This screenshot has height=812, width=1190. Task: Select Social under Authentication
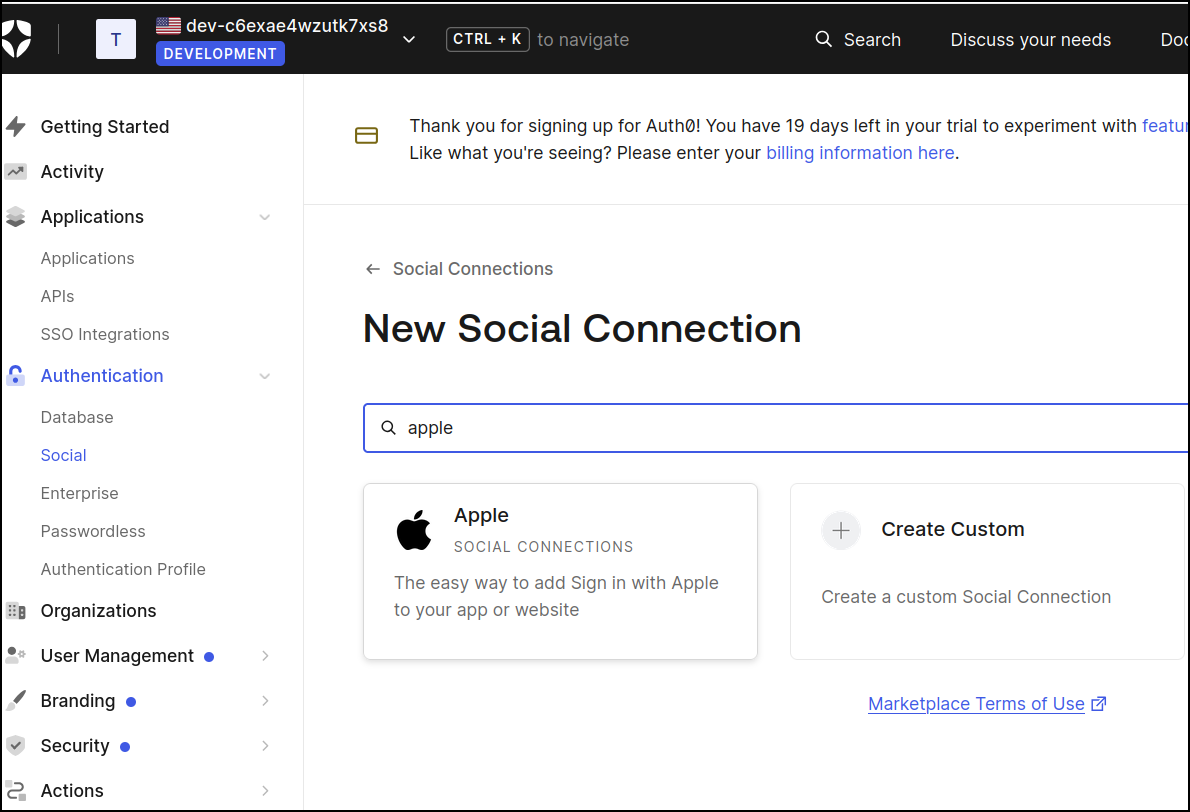point(64,455)
